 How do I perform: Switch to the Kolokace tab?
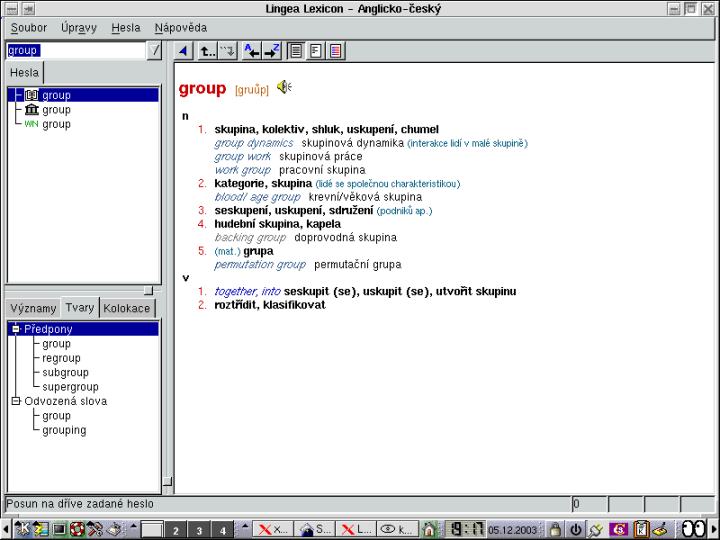pyautogui.click(x=127, y=308)
